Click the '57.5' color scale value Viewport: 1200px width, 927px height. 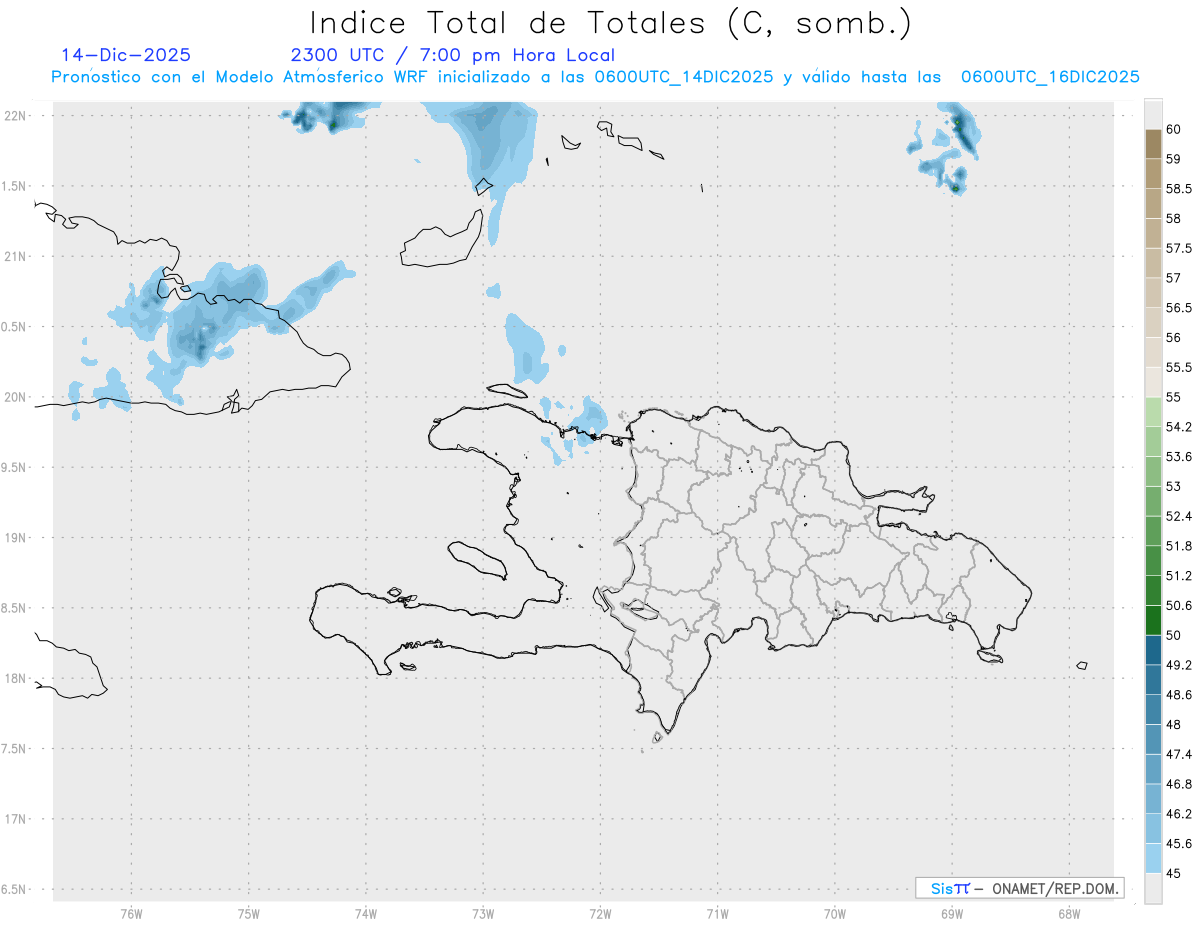(1179, 248)
